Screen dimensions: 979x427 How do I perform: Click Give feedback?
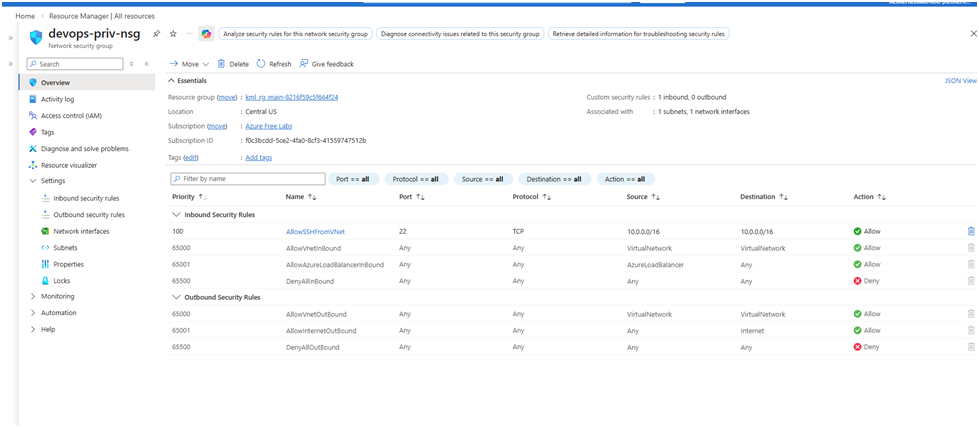point(327,64)
